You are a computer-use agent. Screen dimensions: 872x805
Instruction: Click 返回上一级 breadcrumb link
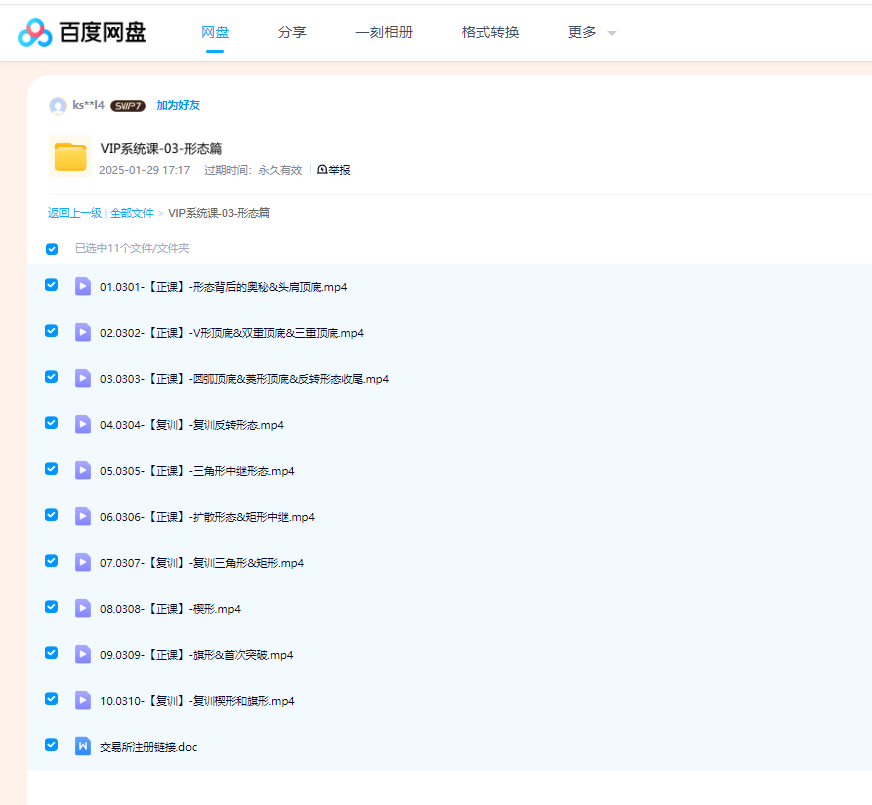tap(75, 213)
